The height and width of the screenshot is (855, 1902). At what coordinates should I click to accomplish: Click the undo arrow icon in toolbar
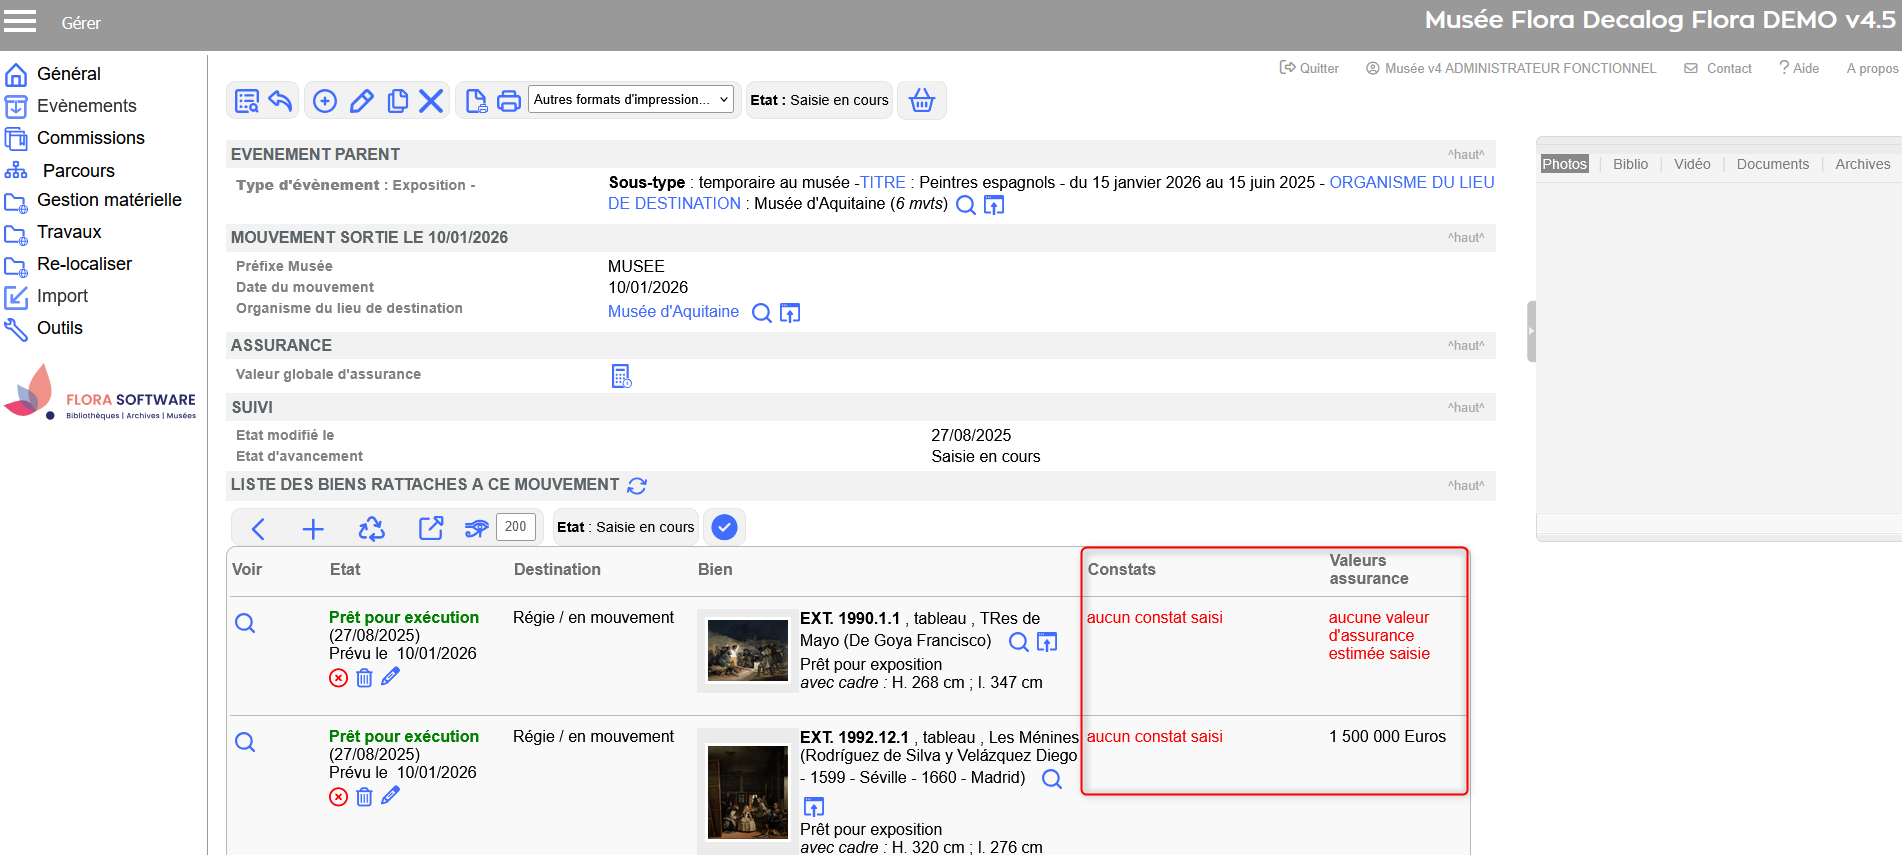pos(281,101)
